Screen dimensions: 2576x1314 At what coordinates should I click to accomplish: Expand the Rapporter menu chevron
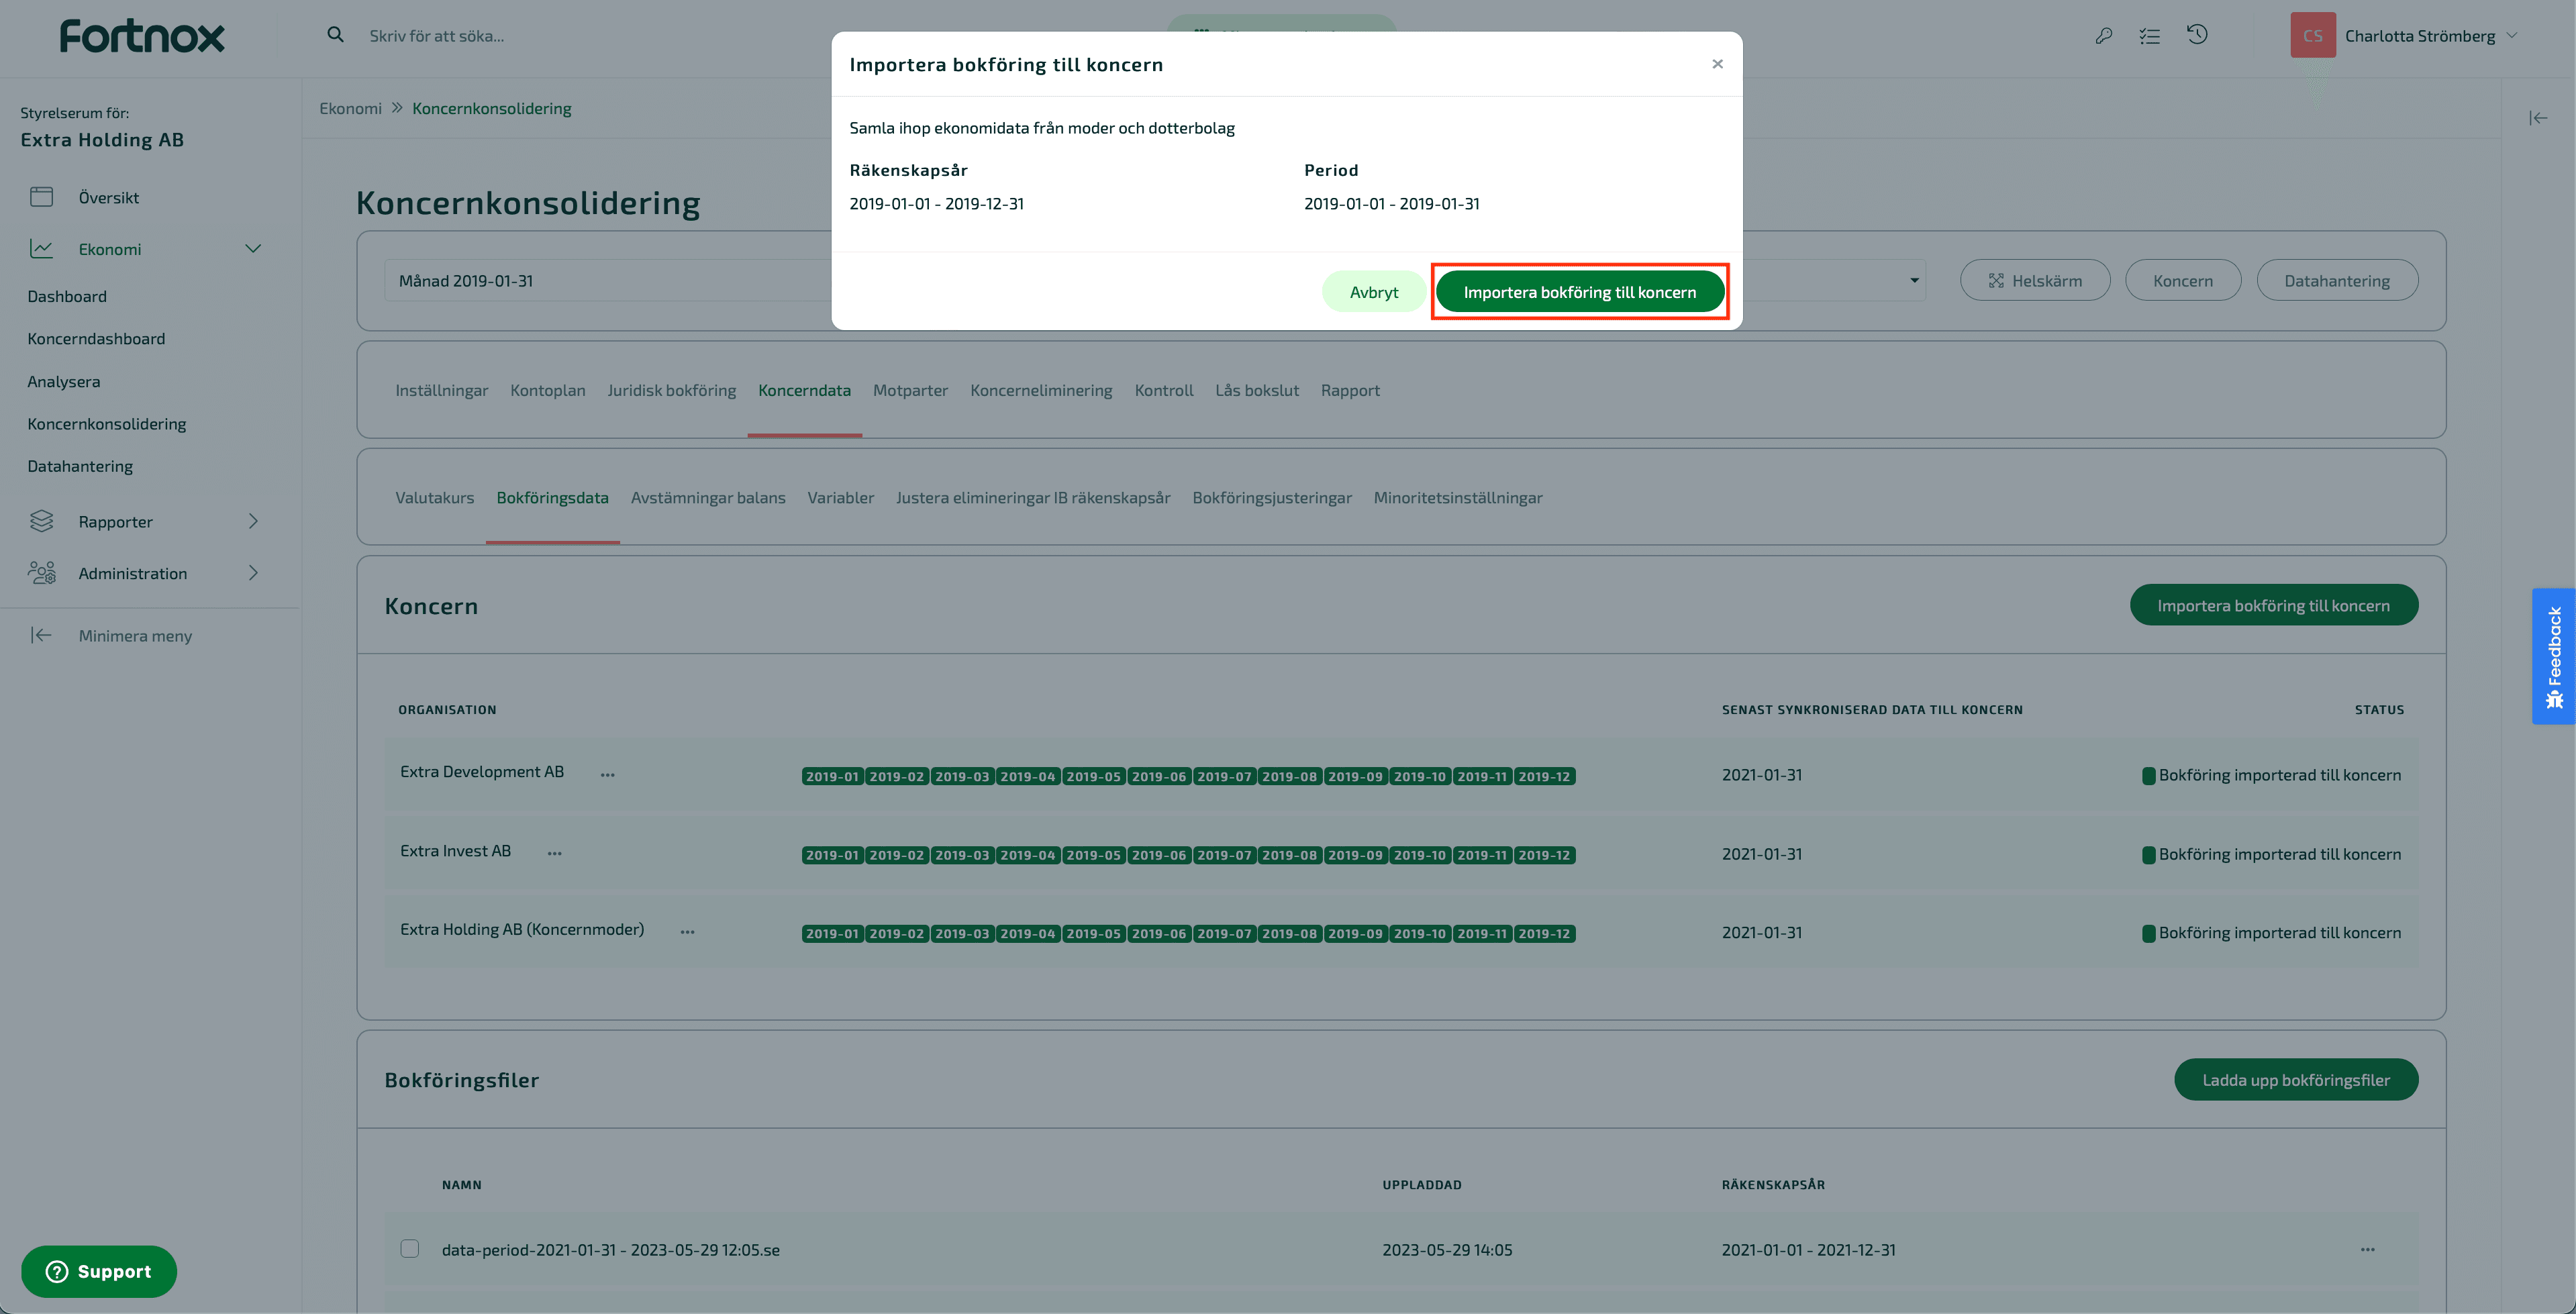[253, 521]
